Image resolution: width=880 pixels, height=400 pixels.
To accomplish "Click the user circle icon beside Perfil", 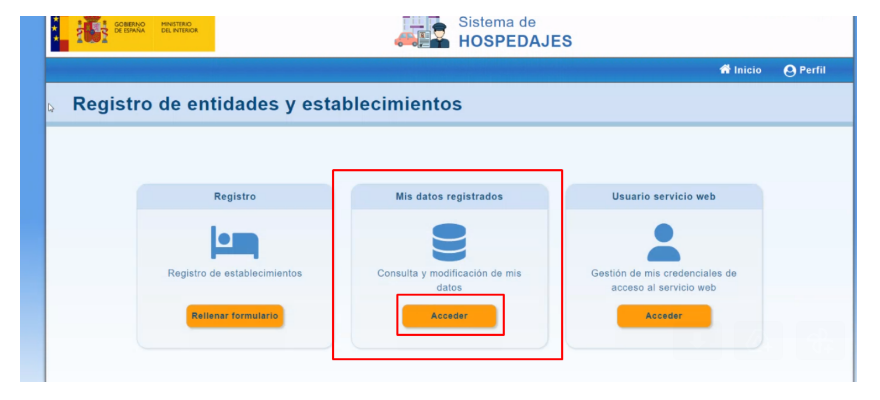I will 790,71.
